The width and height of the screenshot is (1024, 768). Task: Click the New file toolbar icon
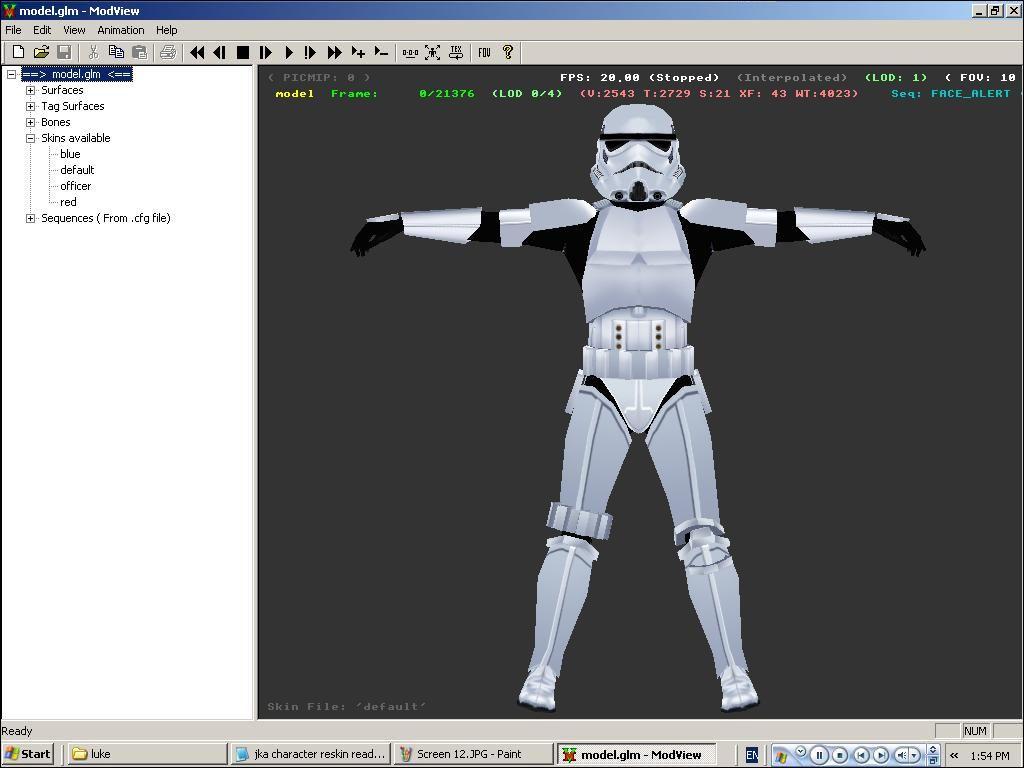point(18,52)
